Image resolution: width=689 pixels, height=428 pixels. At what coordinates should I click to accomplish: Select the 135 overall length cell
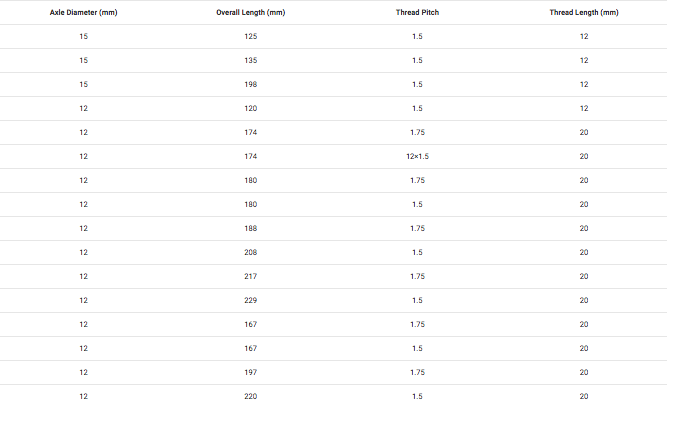click(x=250, y=60)
